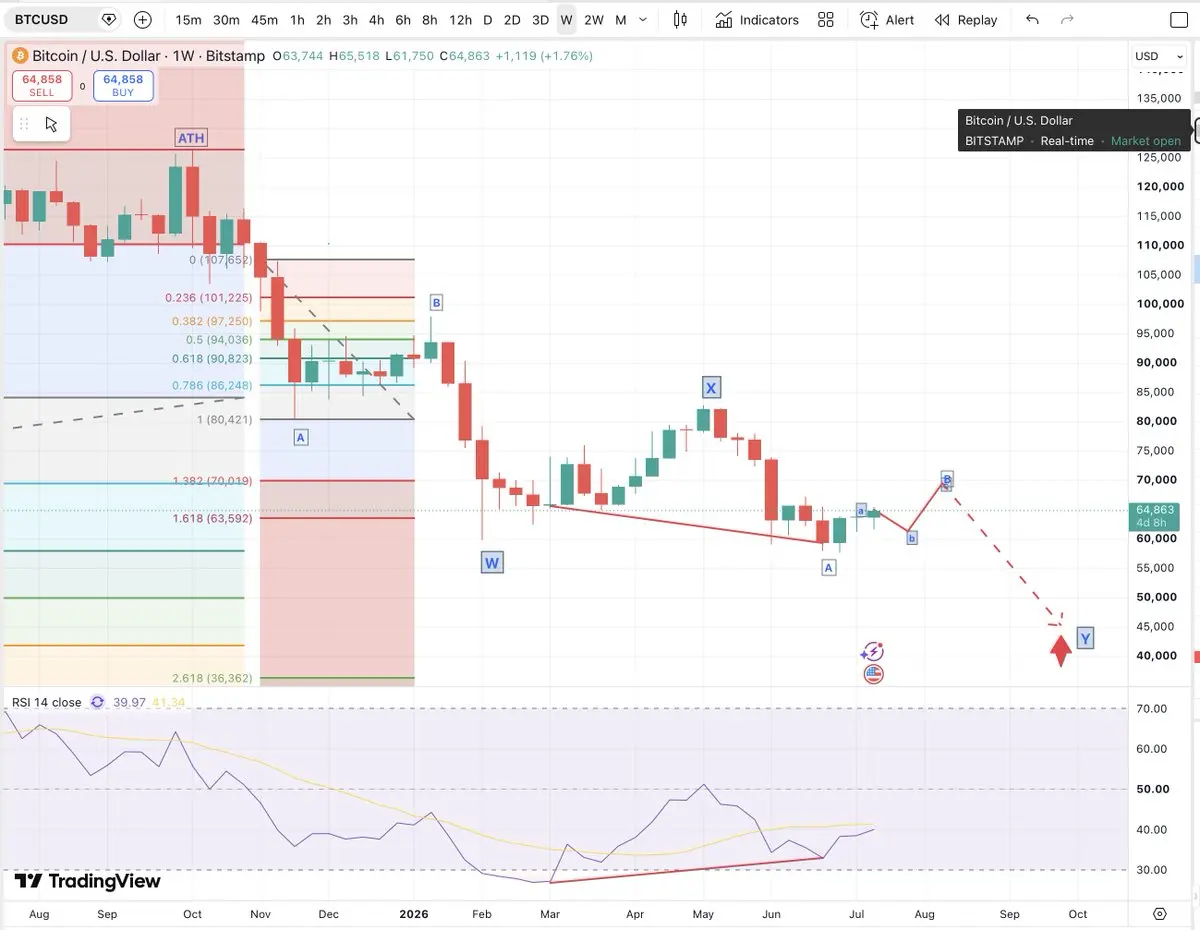The width and height of the screenshot is (1200, 930).
Task: Open the purple lightning event marker
Action: (873, 652)
